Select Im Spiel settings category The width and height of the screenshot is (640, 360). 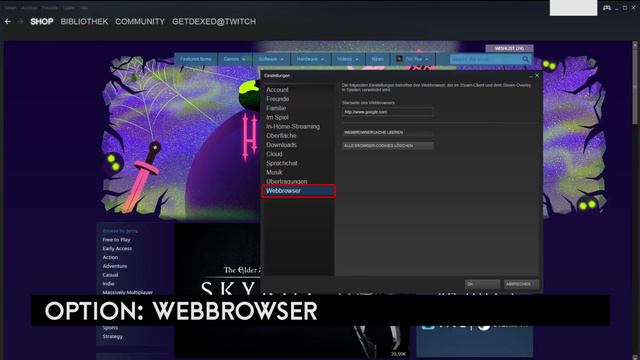(277, 118)
